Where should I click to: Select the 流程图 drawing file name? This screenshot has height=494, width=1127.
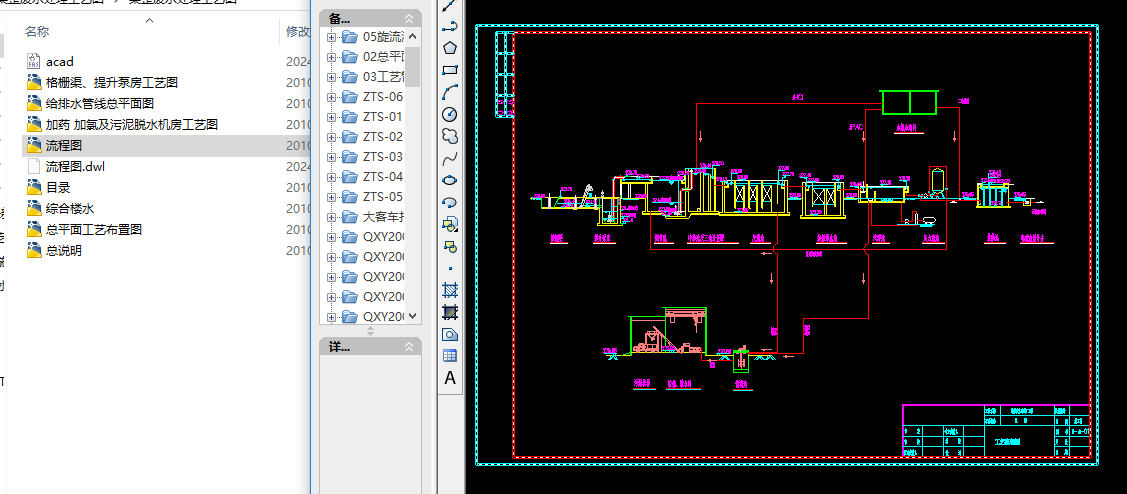(64, 145)
